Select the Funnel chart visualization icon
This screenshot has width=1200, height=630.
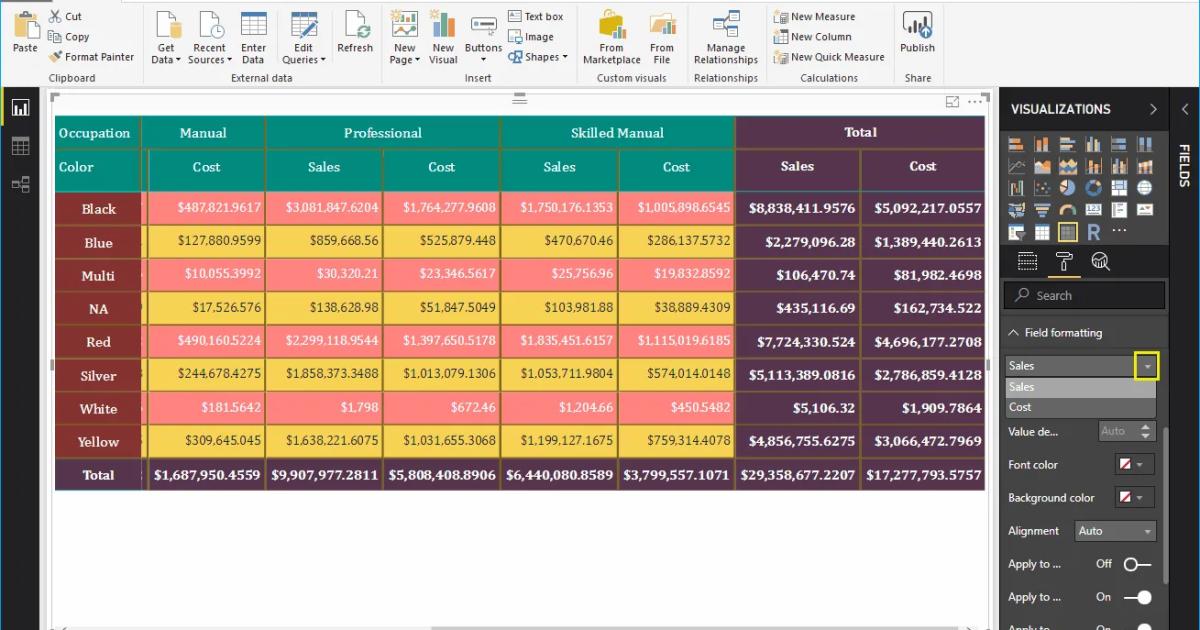(x=1043, y=208)
